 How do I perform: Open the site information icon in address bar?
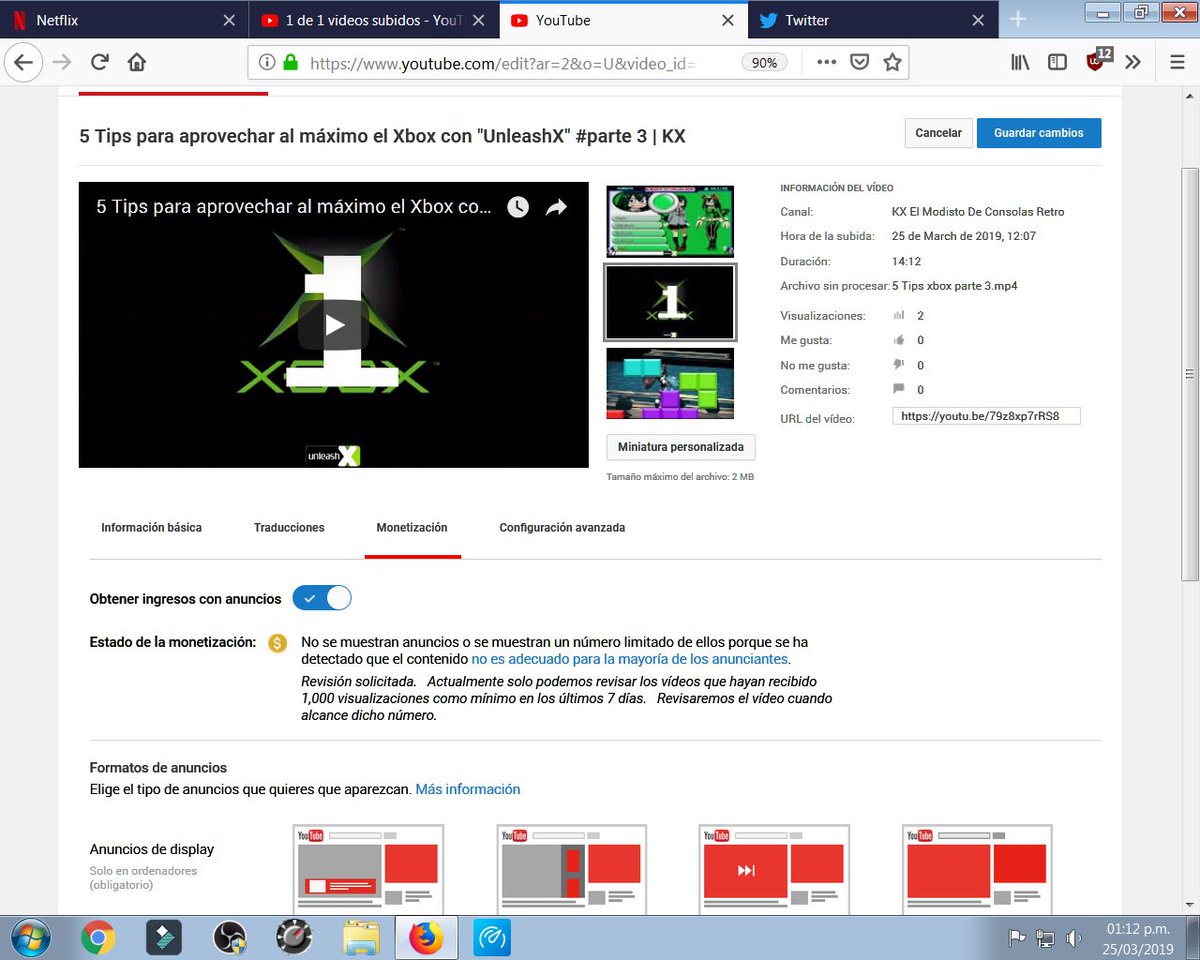(267, 62)
